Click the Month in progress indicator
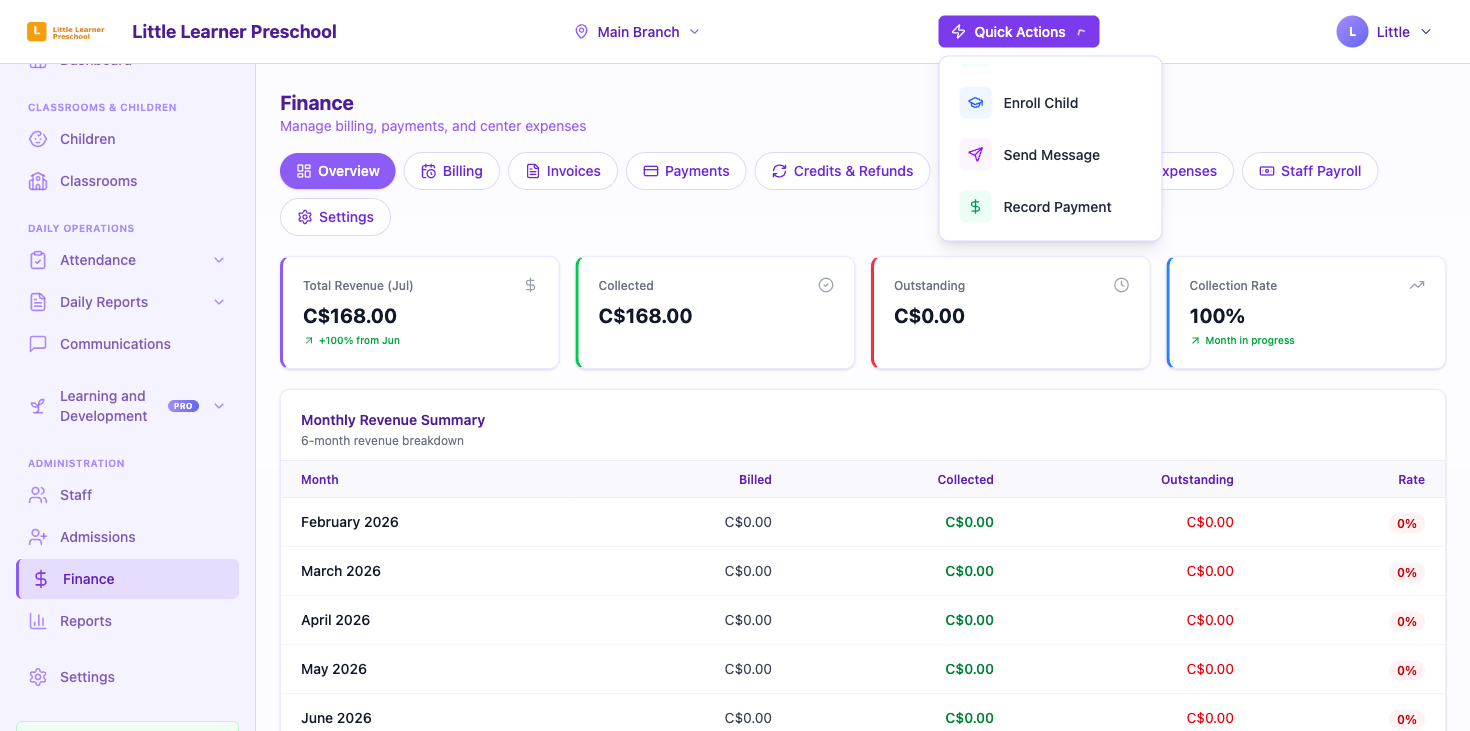This screenshot has width=1470, height=731. coord(1242,341)
